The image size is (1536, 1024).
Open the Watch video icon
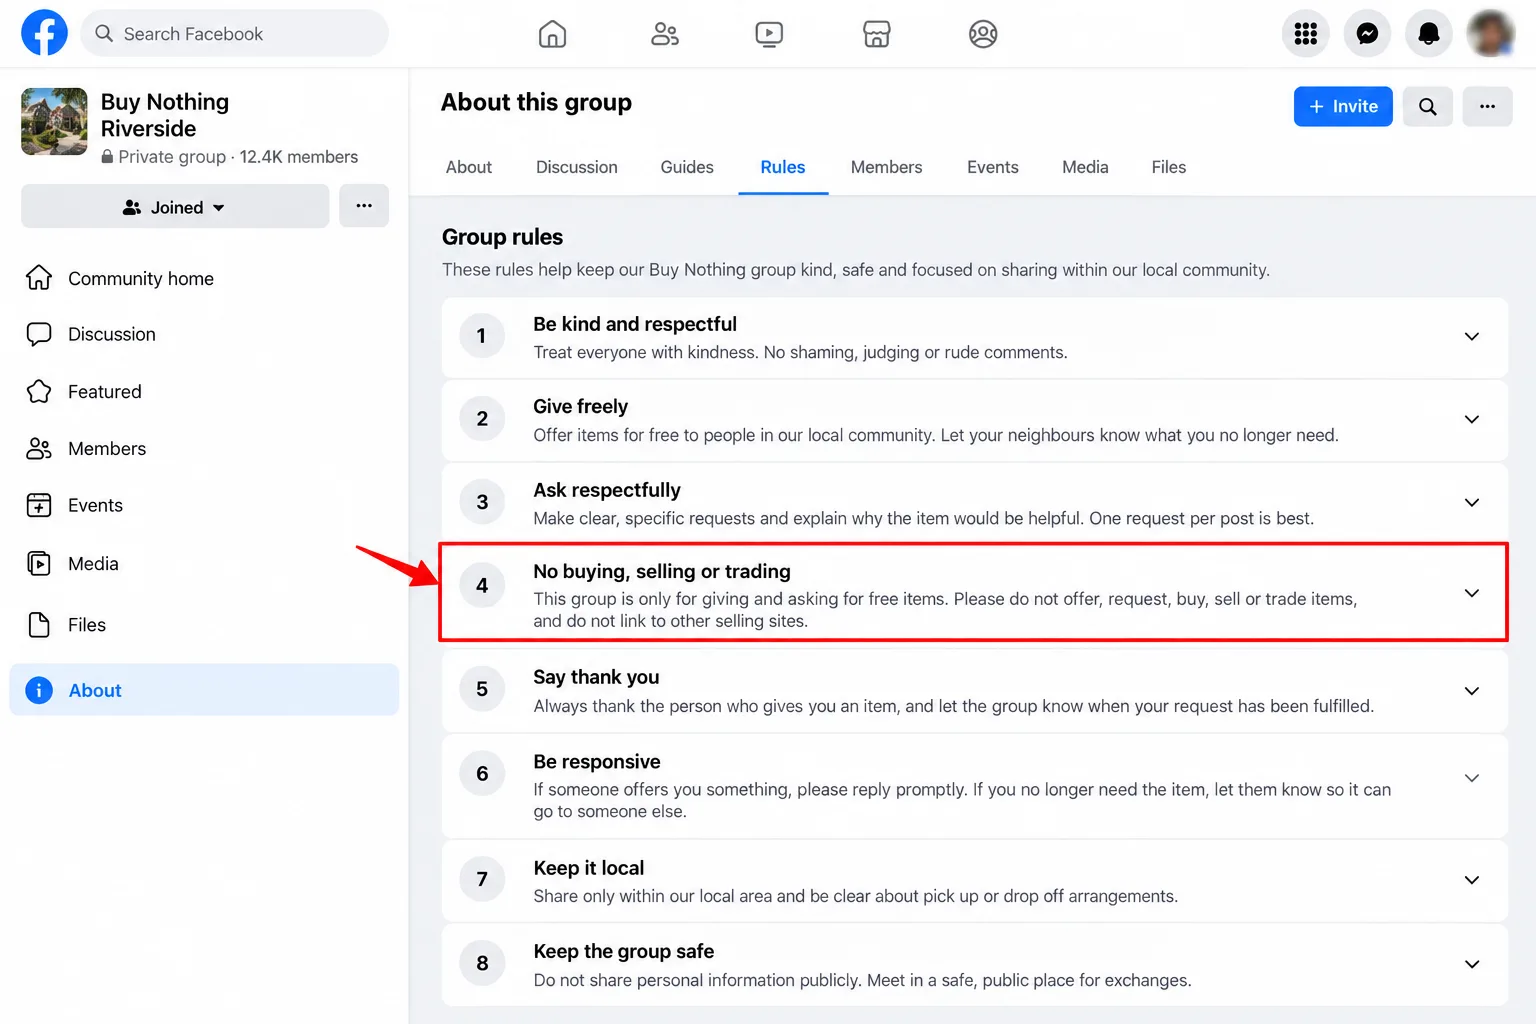[769, 34]
